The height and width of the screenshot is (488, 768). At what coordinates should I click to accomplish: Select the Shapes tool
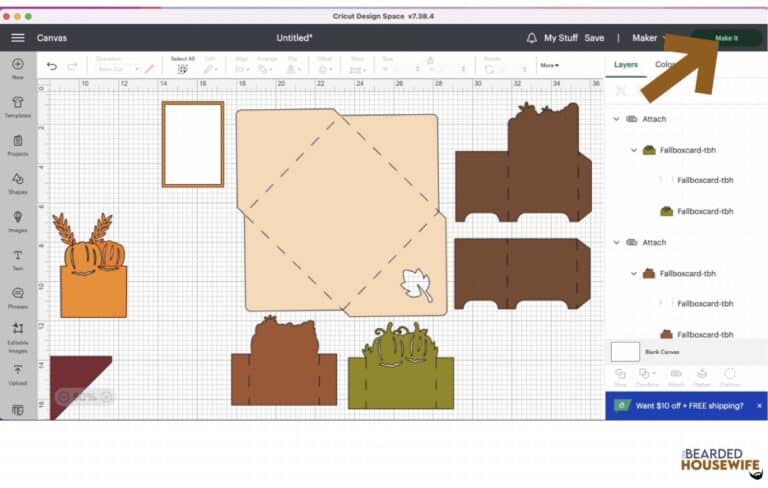pos(17,181)
